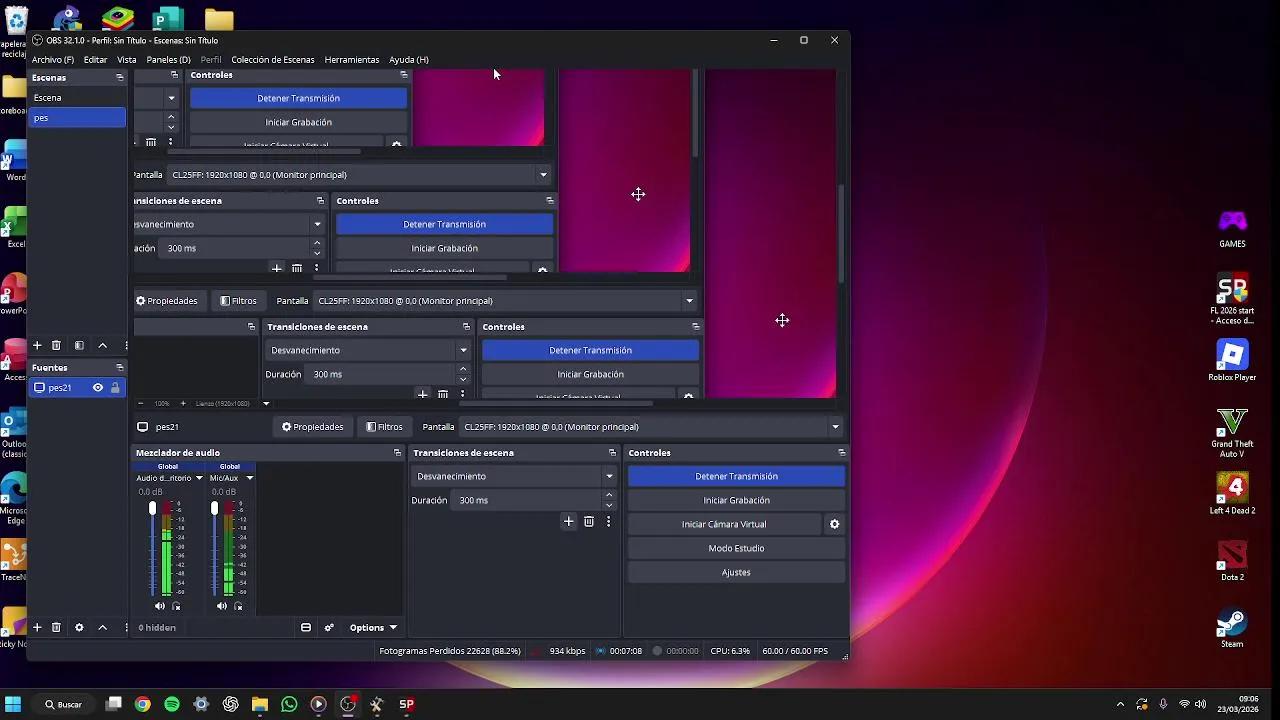Click bottom Detener Transmisión button

pos(736,476)
